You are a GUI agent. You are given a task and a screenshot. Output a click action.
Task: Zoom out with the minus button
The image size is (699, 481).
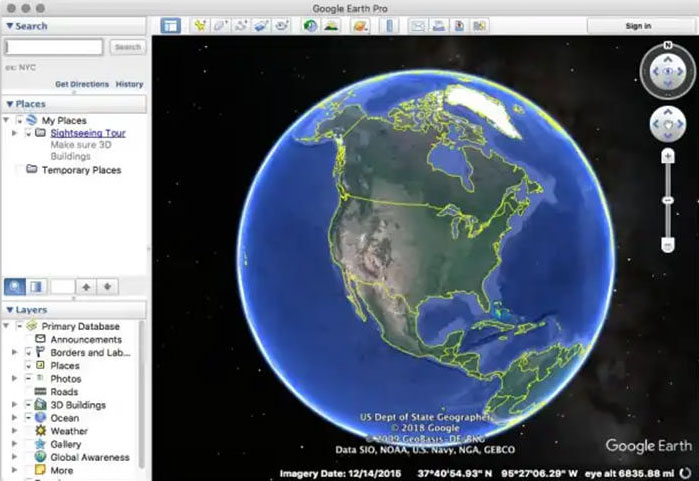(667, 244)
